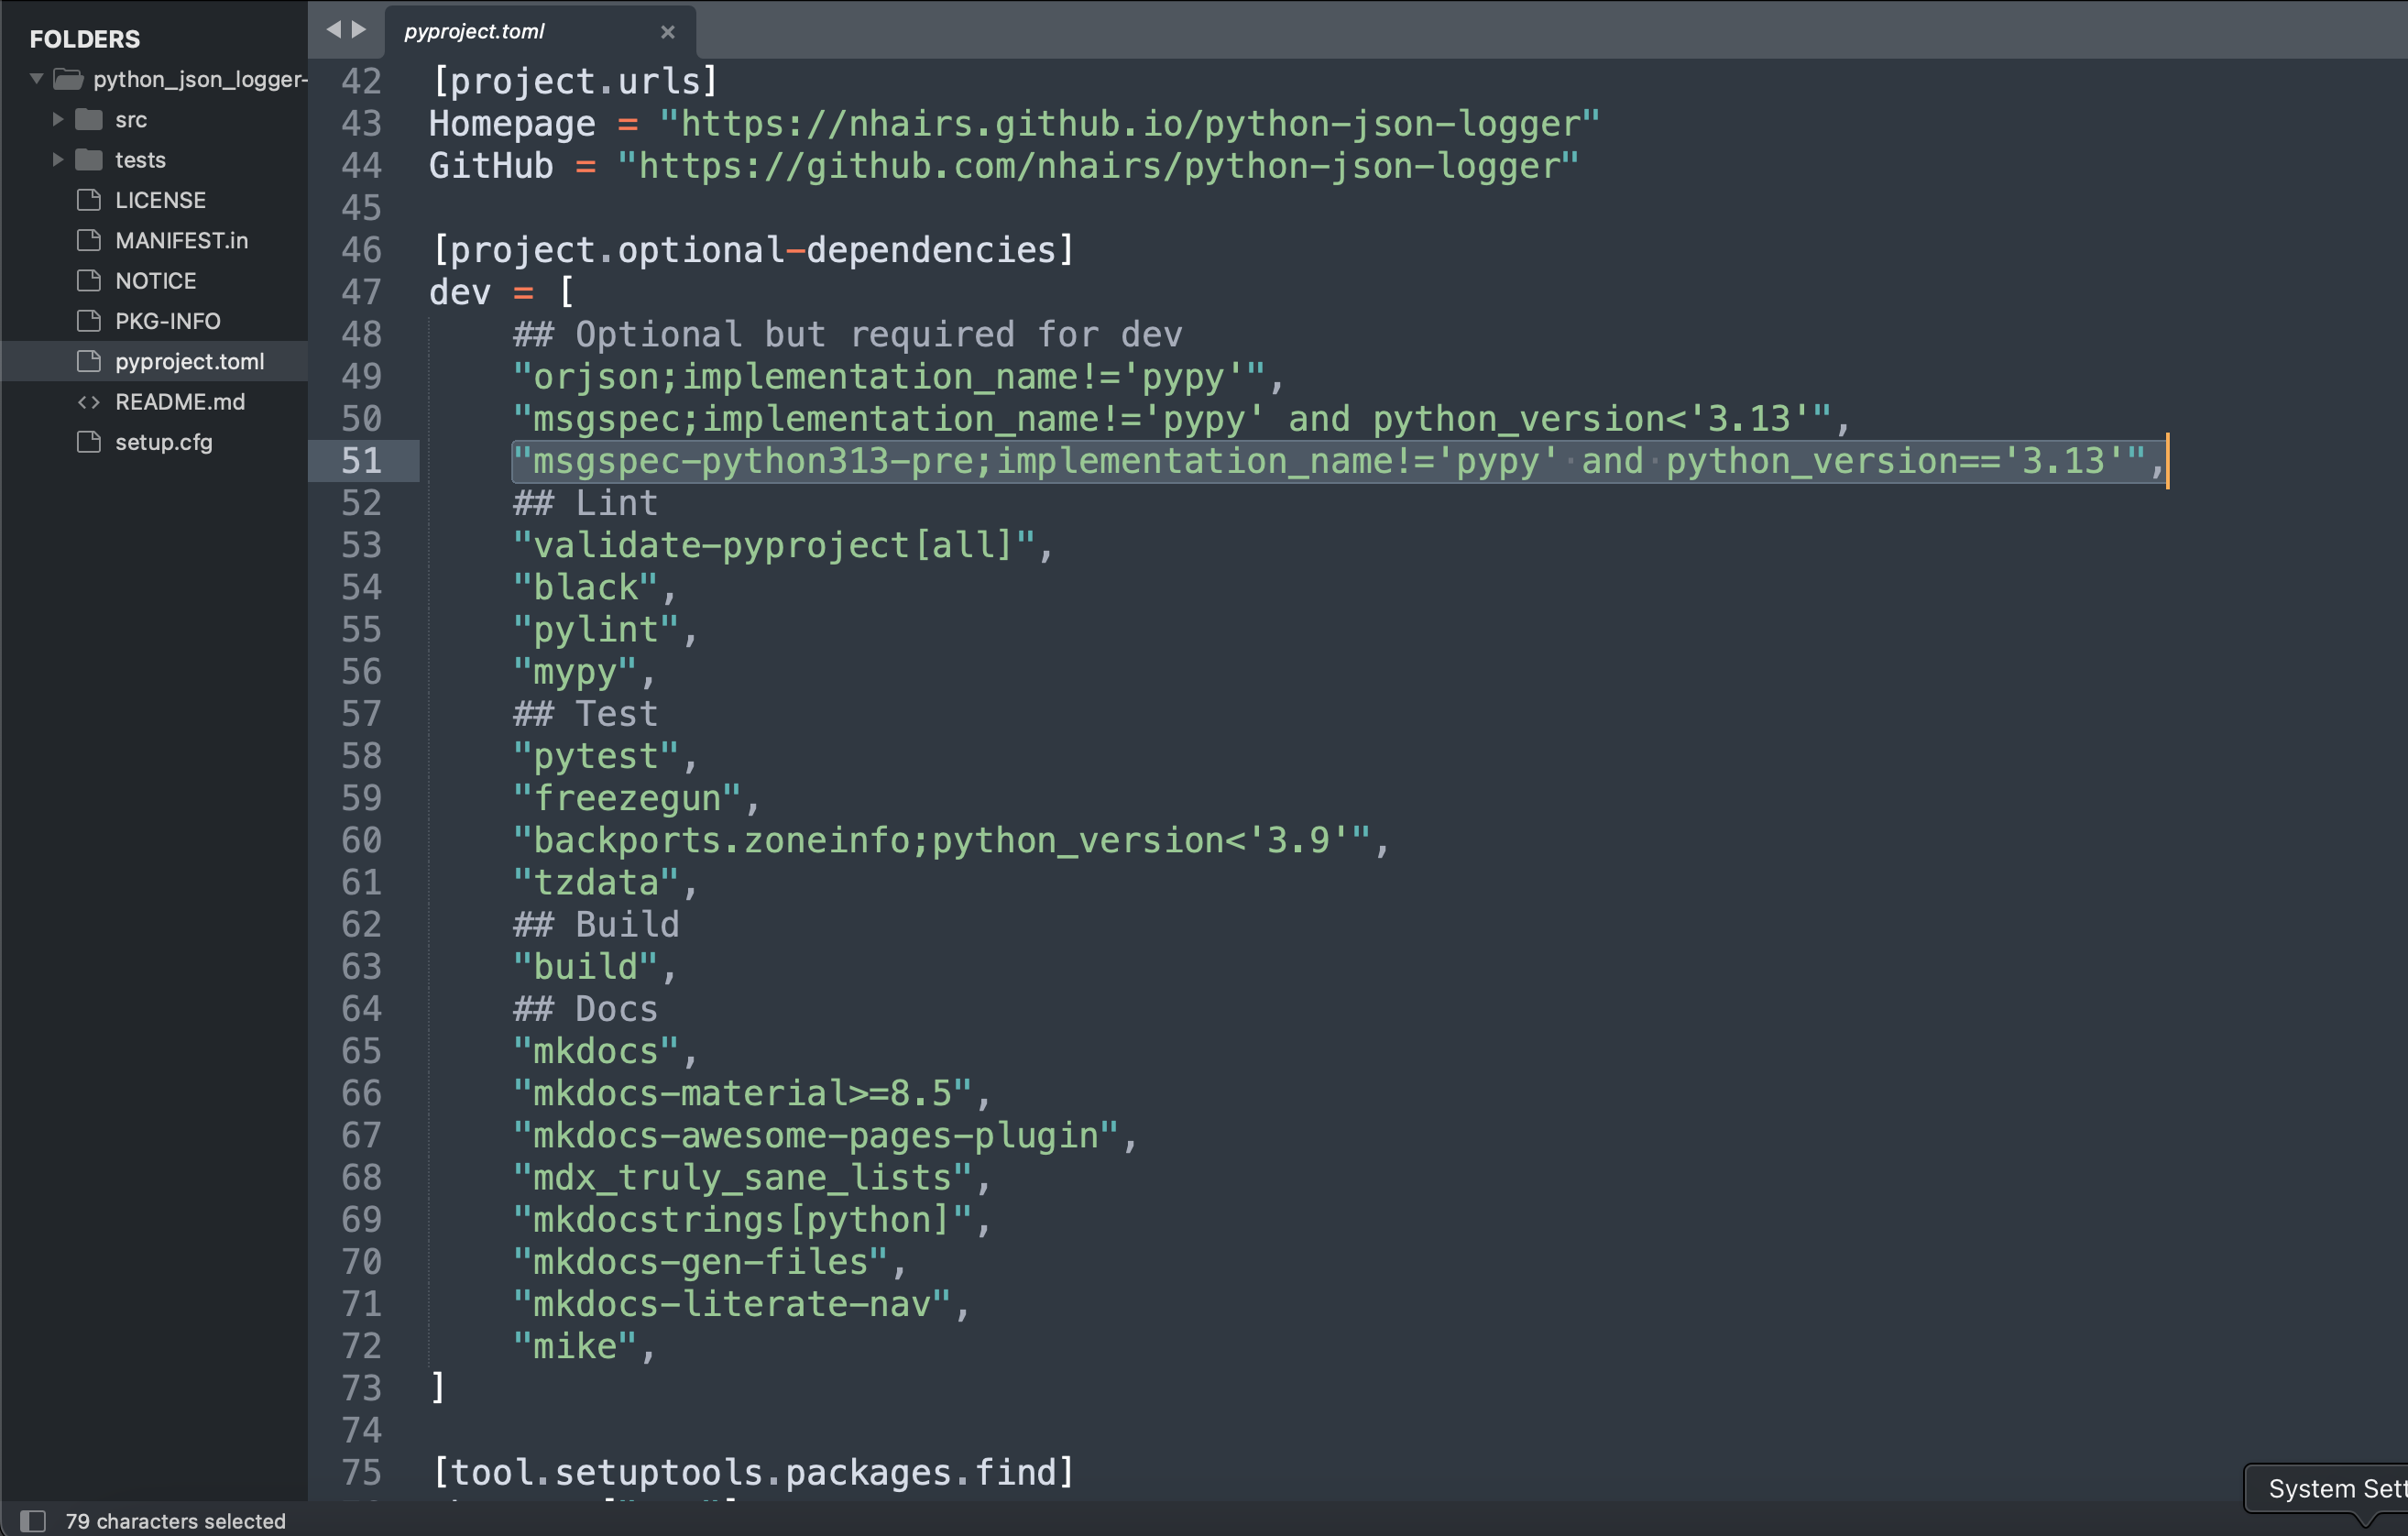Click the PKG-INFO file icon

pyautogui.click(x=89, y=321)
